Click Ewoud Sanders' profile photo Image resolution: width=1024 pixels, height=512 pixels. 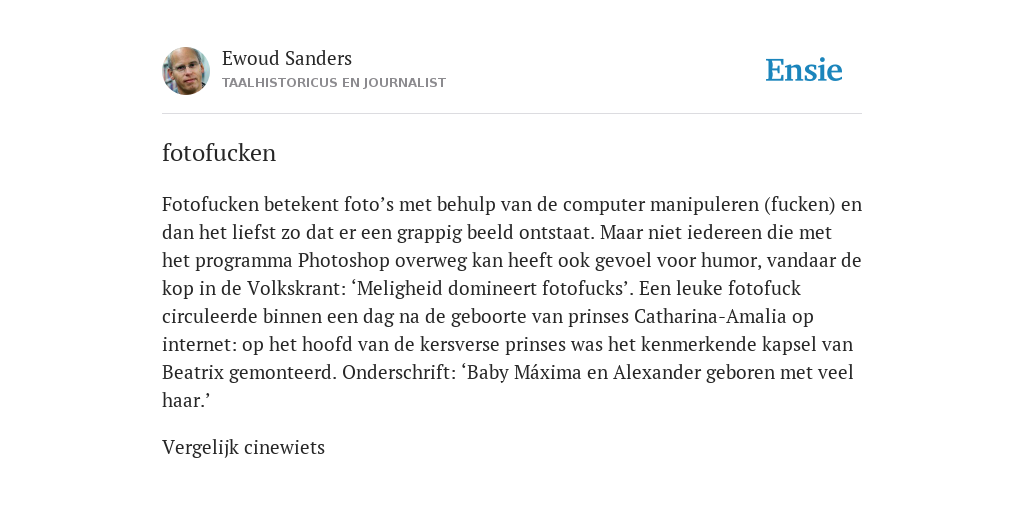186,71
